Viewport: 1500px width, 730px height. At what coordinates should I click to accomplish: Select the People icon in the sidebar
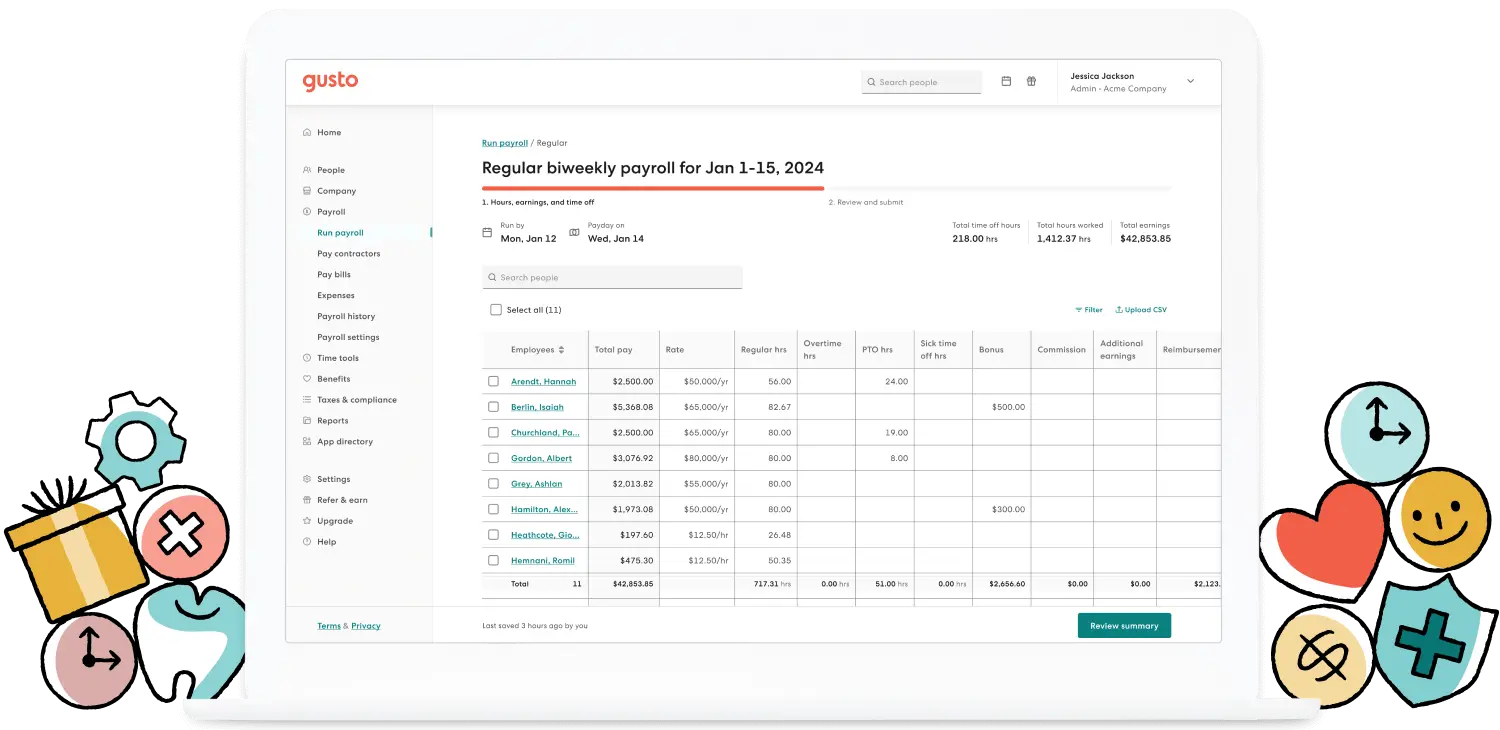pyautogui.click(x=305, y=169)
